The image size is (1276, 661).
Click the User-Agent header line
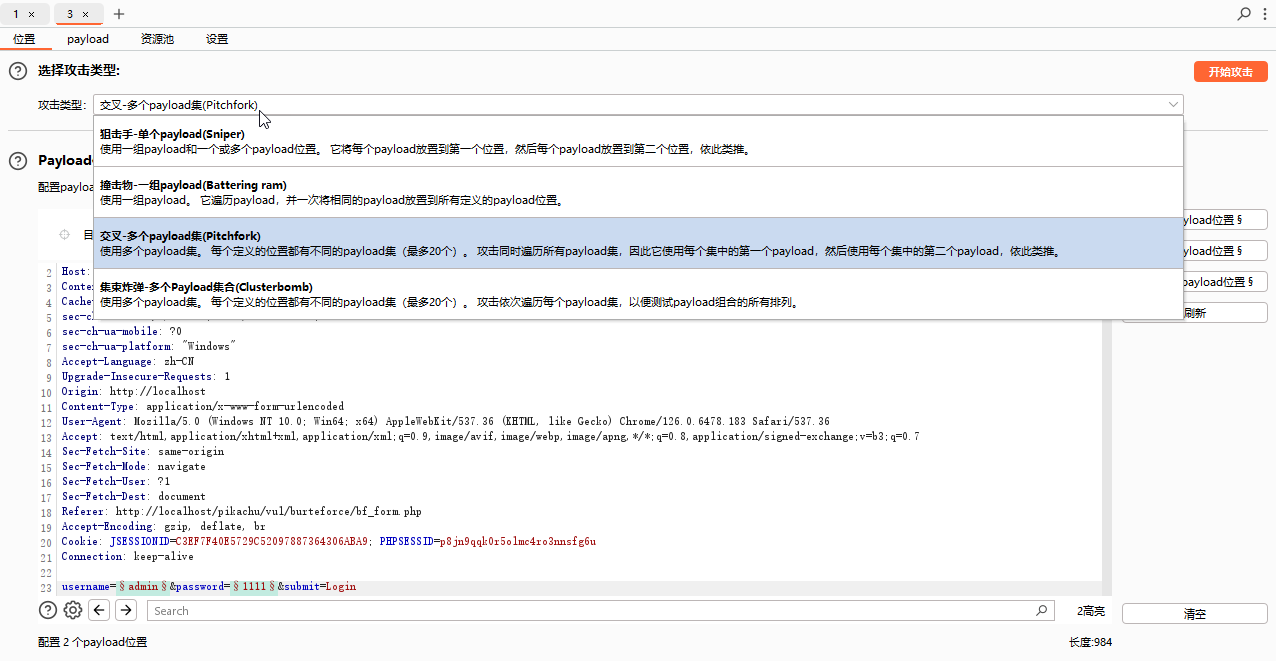pyautogui.click(x=445, y=421)
